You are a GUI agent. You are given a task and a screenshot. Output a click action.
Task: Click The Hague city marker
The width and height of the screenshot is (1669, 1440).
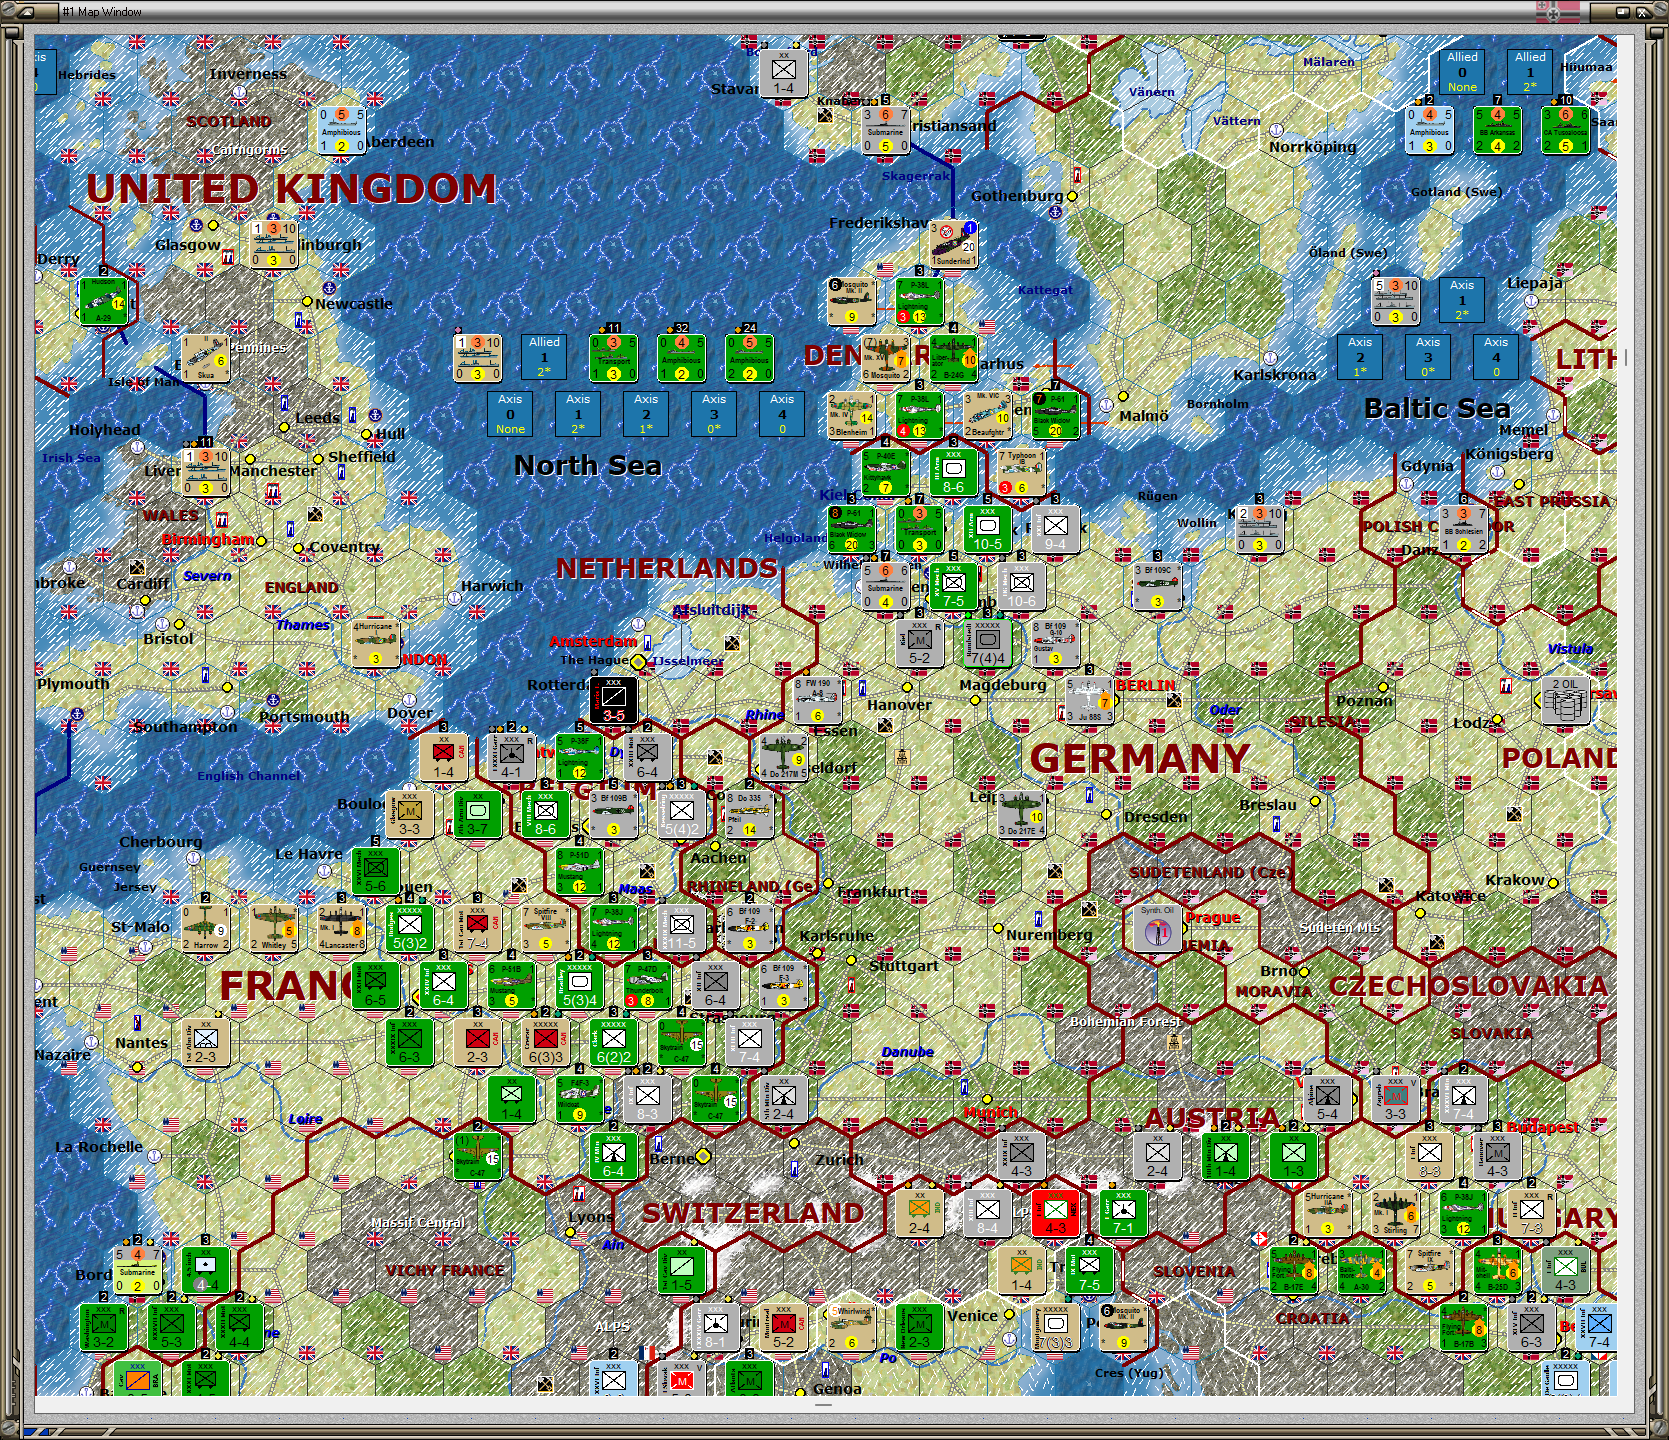638,661
